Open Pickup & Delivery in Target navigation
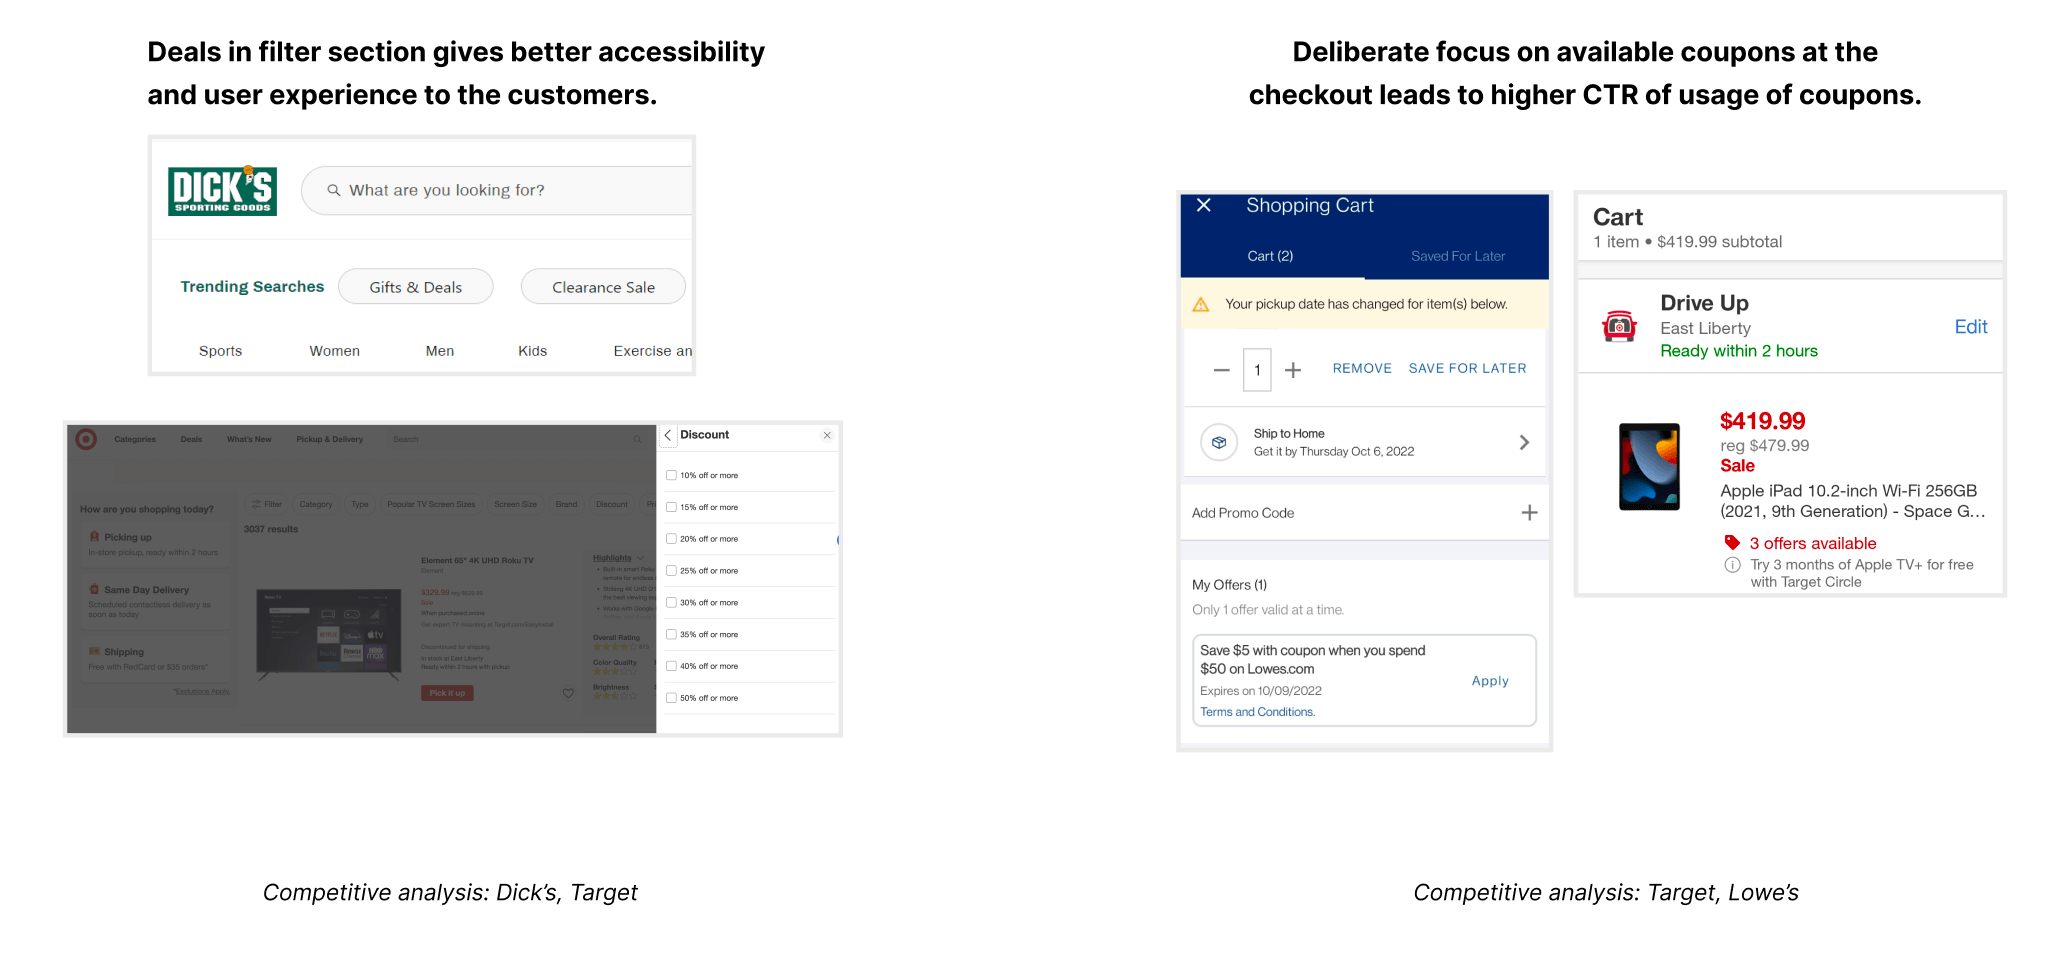The width and height of the screenshot is (2058, 974). [x=330, y=439]
